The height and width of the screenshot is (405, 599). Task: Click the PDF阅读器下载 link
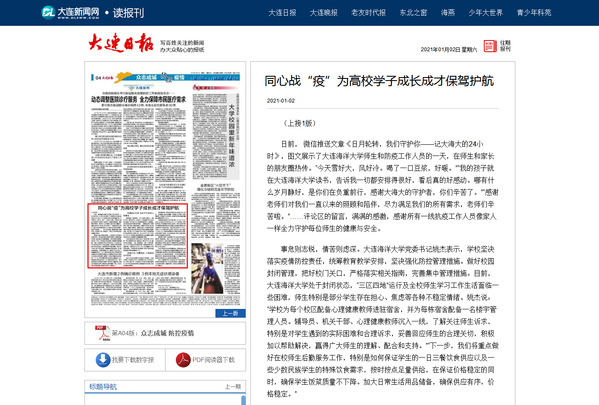click(x=214, y=360)
